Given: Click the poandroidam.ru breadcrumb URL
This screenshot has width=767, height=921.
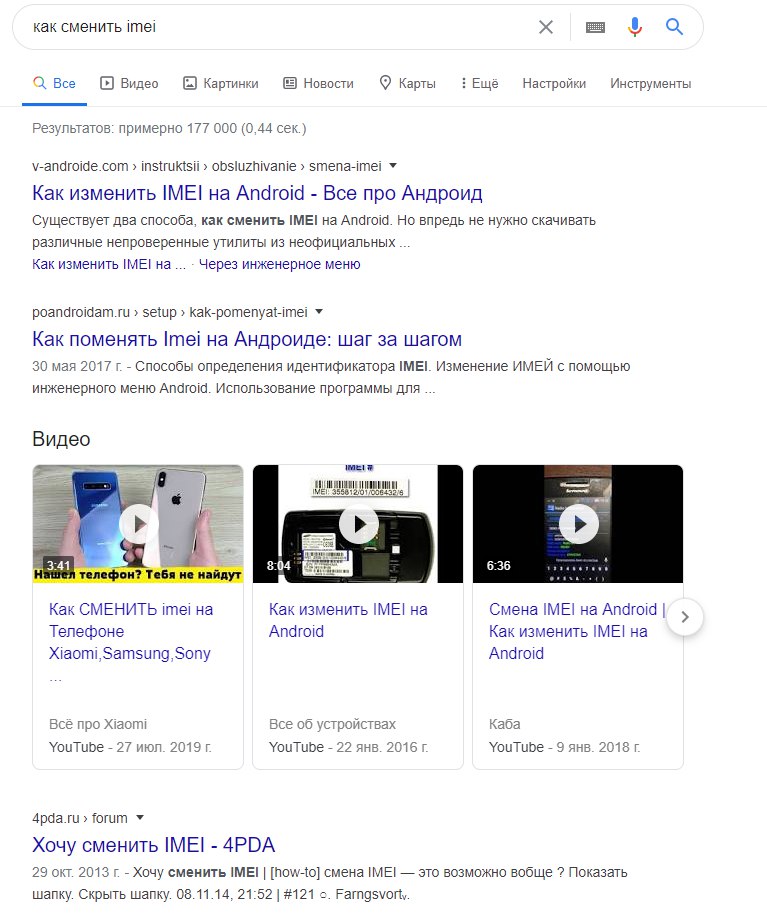Looking at the screenshot, I should [x=170, y=312].
